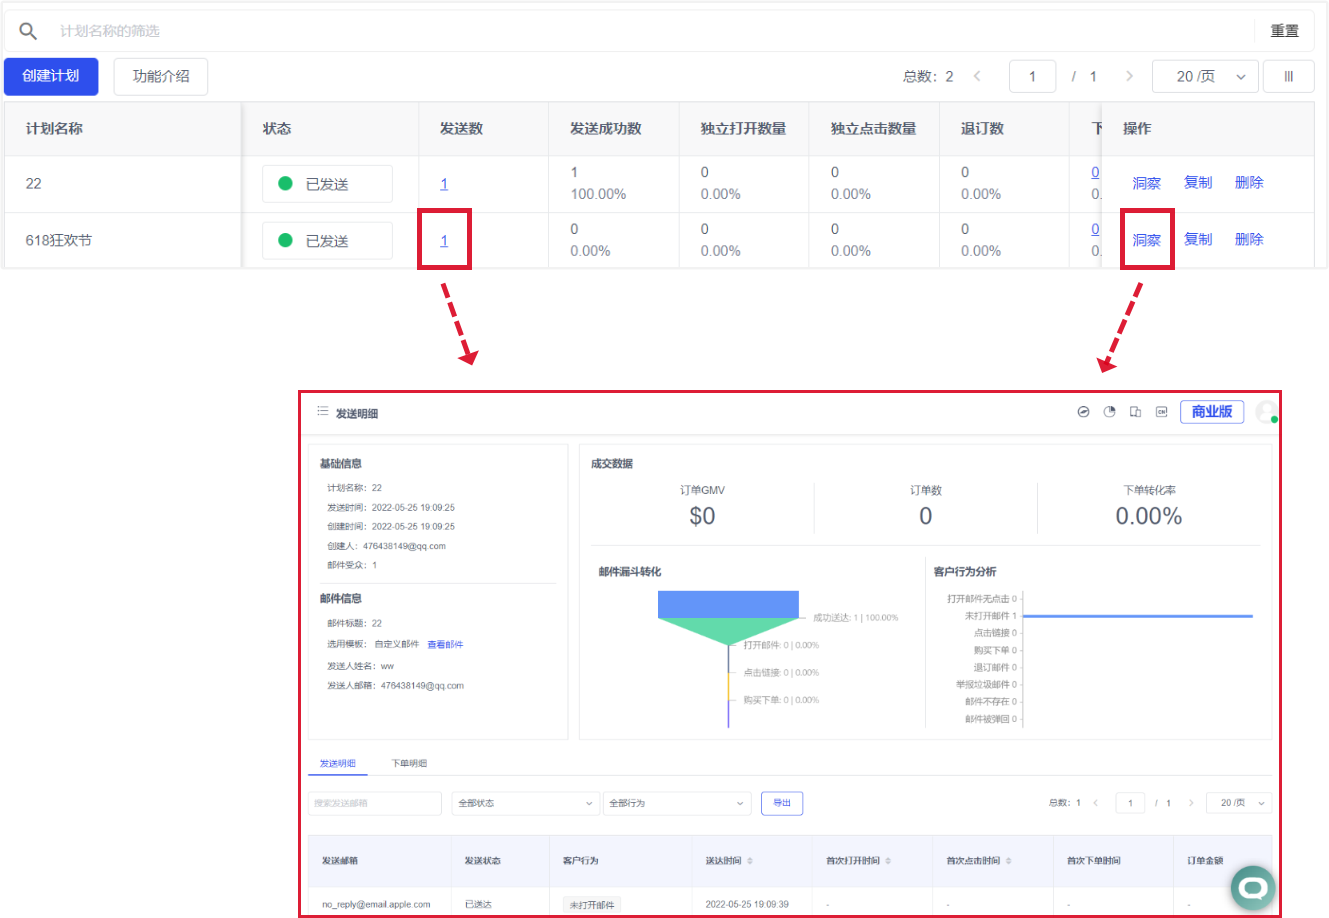Click the 618狂欢节 plan name cell
The height and width of the screenshot is (918, 1329).
tap(59, 241)
